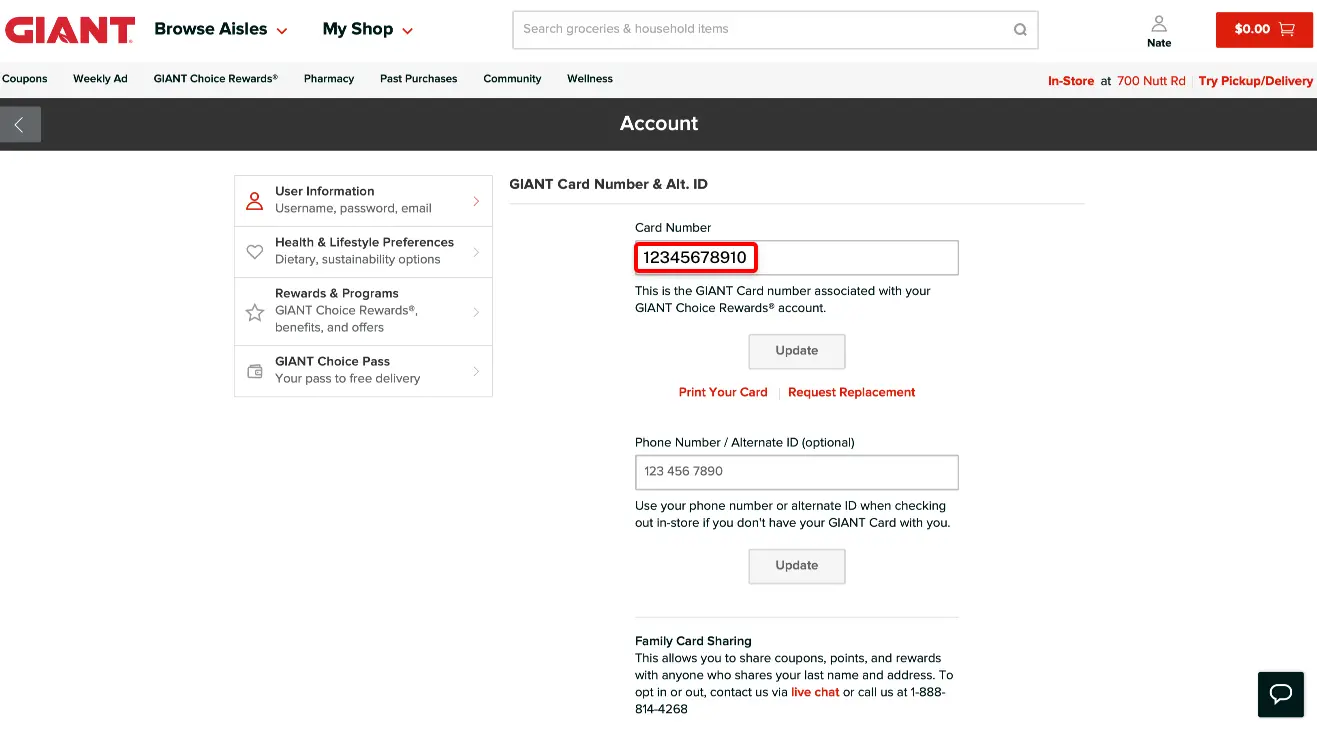Open Past Purchases menu item
The height and width of the screenshot is (740, 1317).
coord(418,79)
